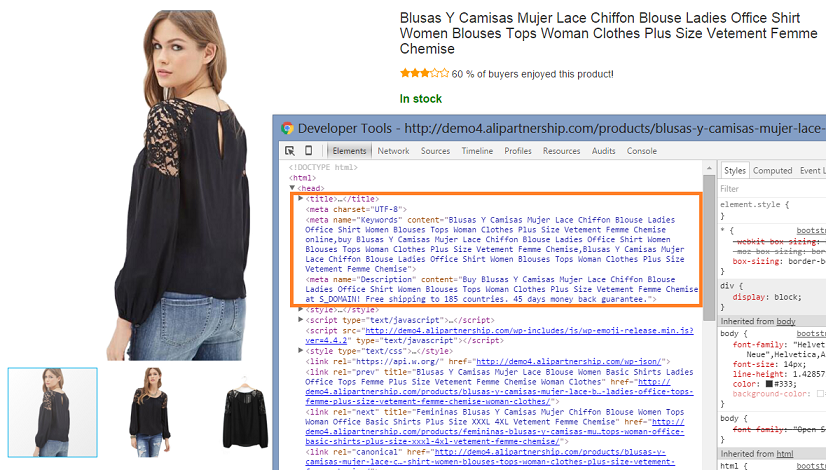Viewport: 826px width, 470px height.
Task: Open the wp-json href link
Action: click(569, 361)
